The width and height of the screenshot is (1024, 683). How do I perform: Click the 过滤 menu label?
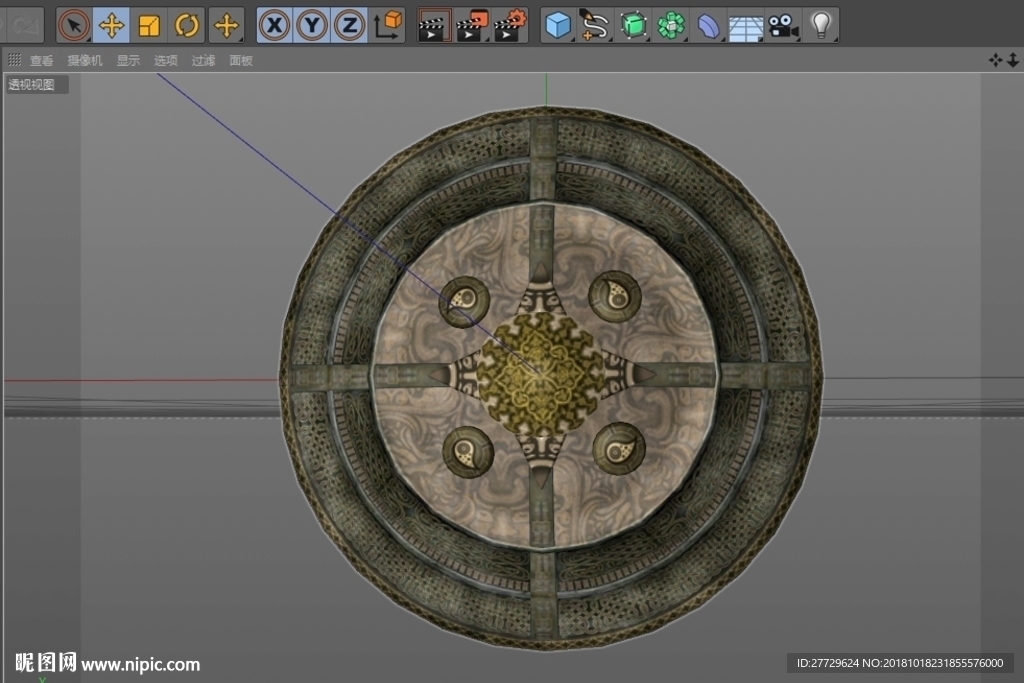pos(203,61)
